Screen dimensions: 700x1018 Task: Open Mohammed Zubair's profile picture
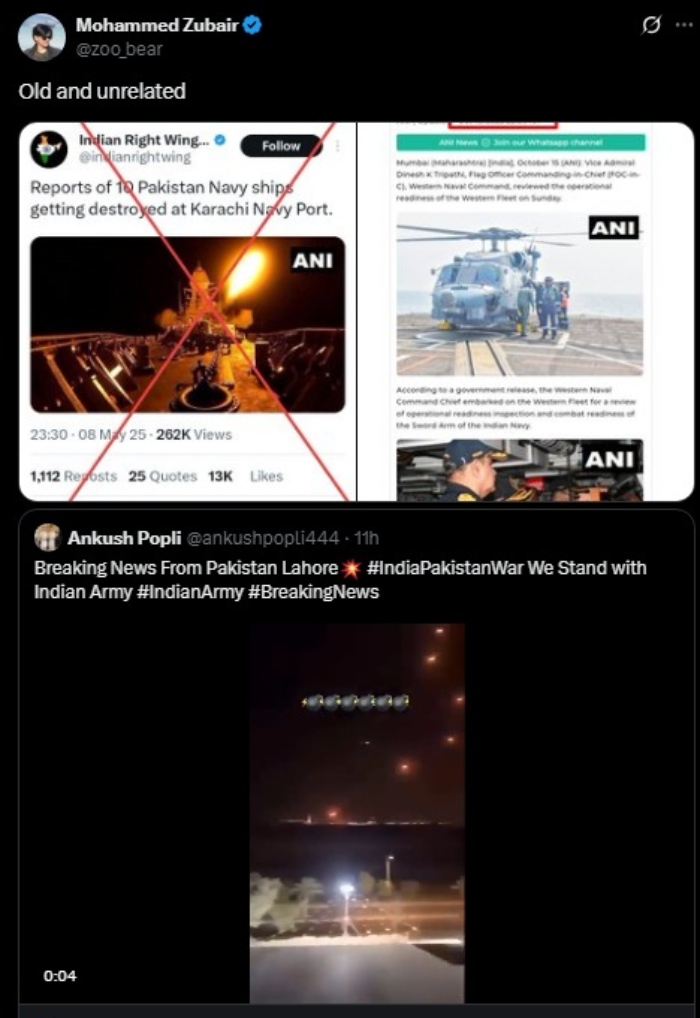[41, 37]
